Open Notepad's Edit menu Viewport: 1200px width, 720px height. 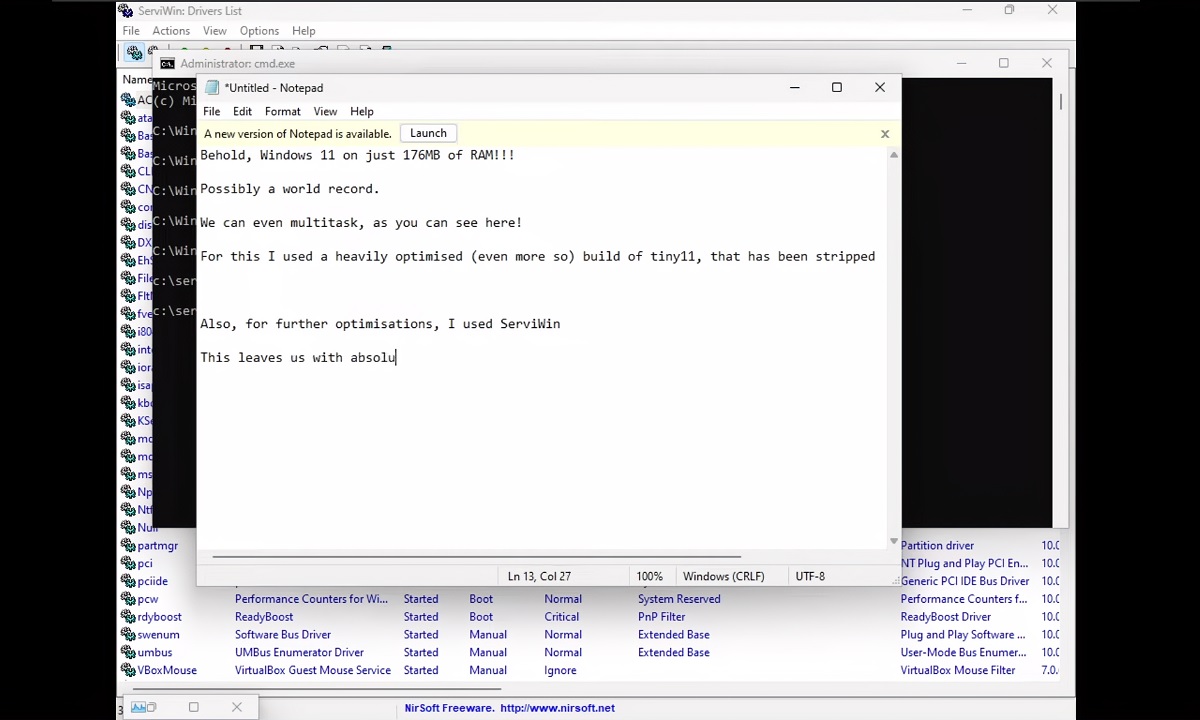point(242,112)
